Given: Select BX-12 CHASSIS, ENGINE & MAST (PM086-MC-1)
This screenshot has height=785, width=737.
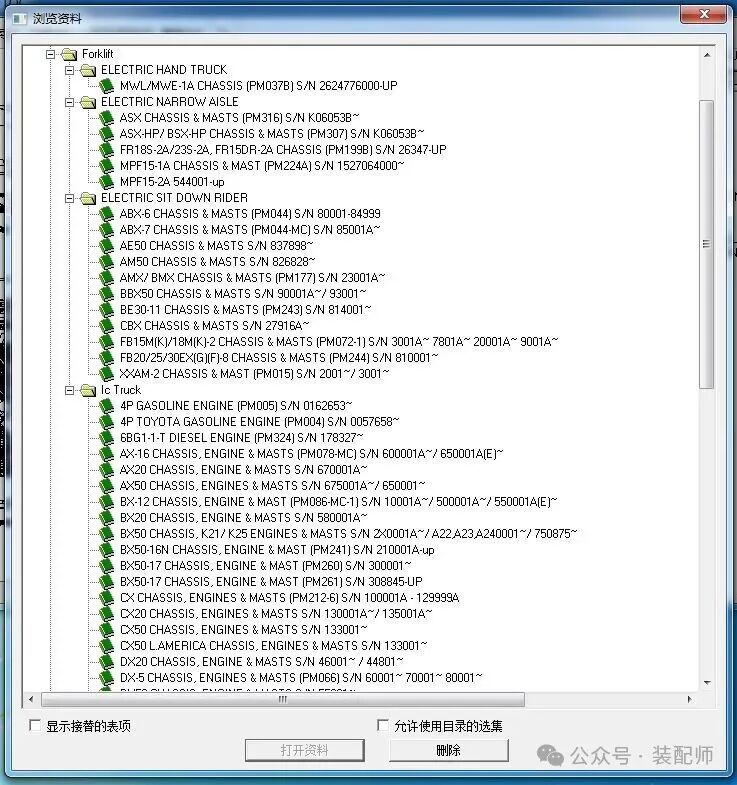Looking at the screenshot, I should tap(338, 502).
